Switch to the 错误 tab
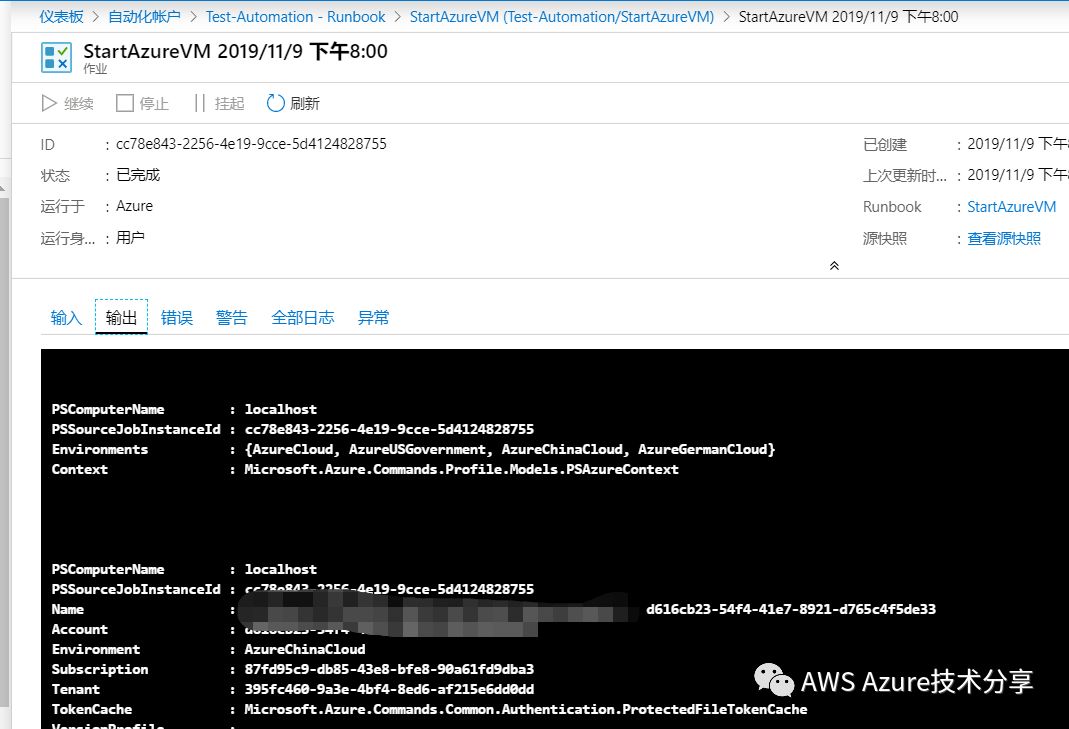This screenshot has height=729, width=1069. 177,318
